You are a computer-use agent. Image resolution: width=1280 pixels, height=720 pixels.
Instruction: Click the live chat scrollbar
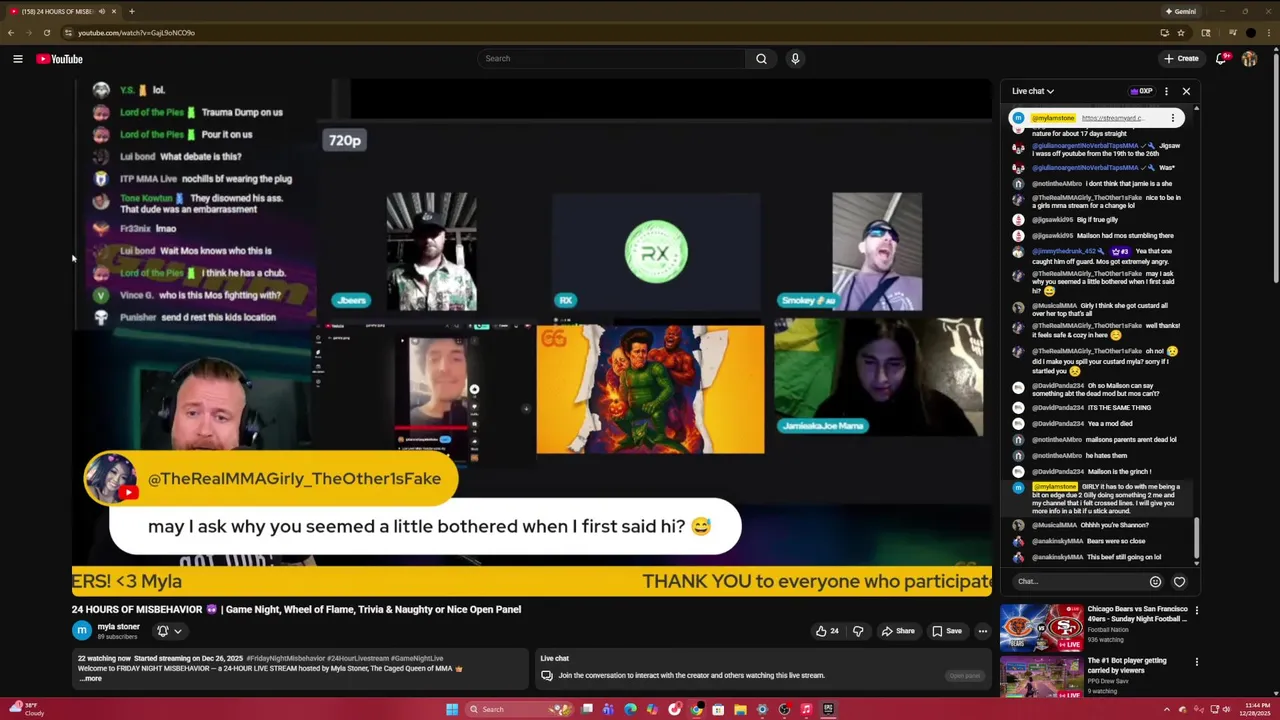1195,538
